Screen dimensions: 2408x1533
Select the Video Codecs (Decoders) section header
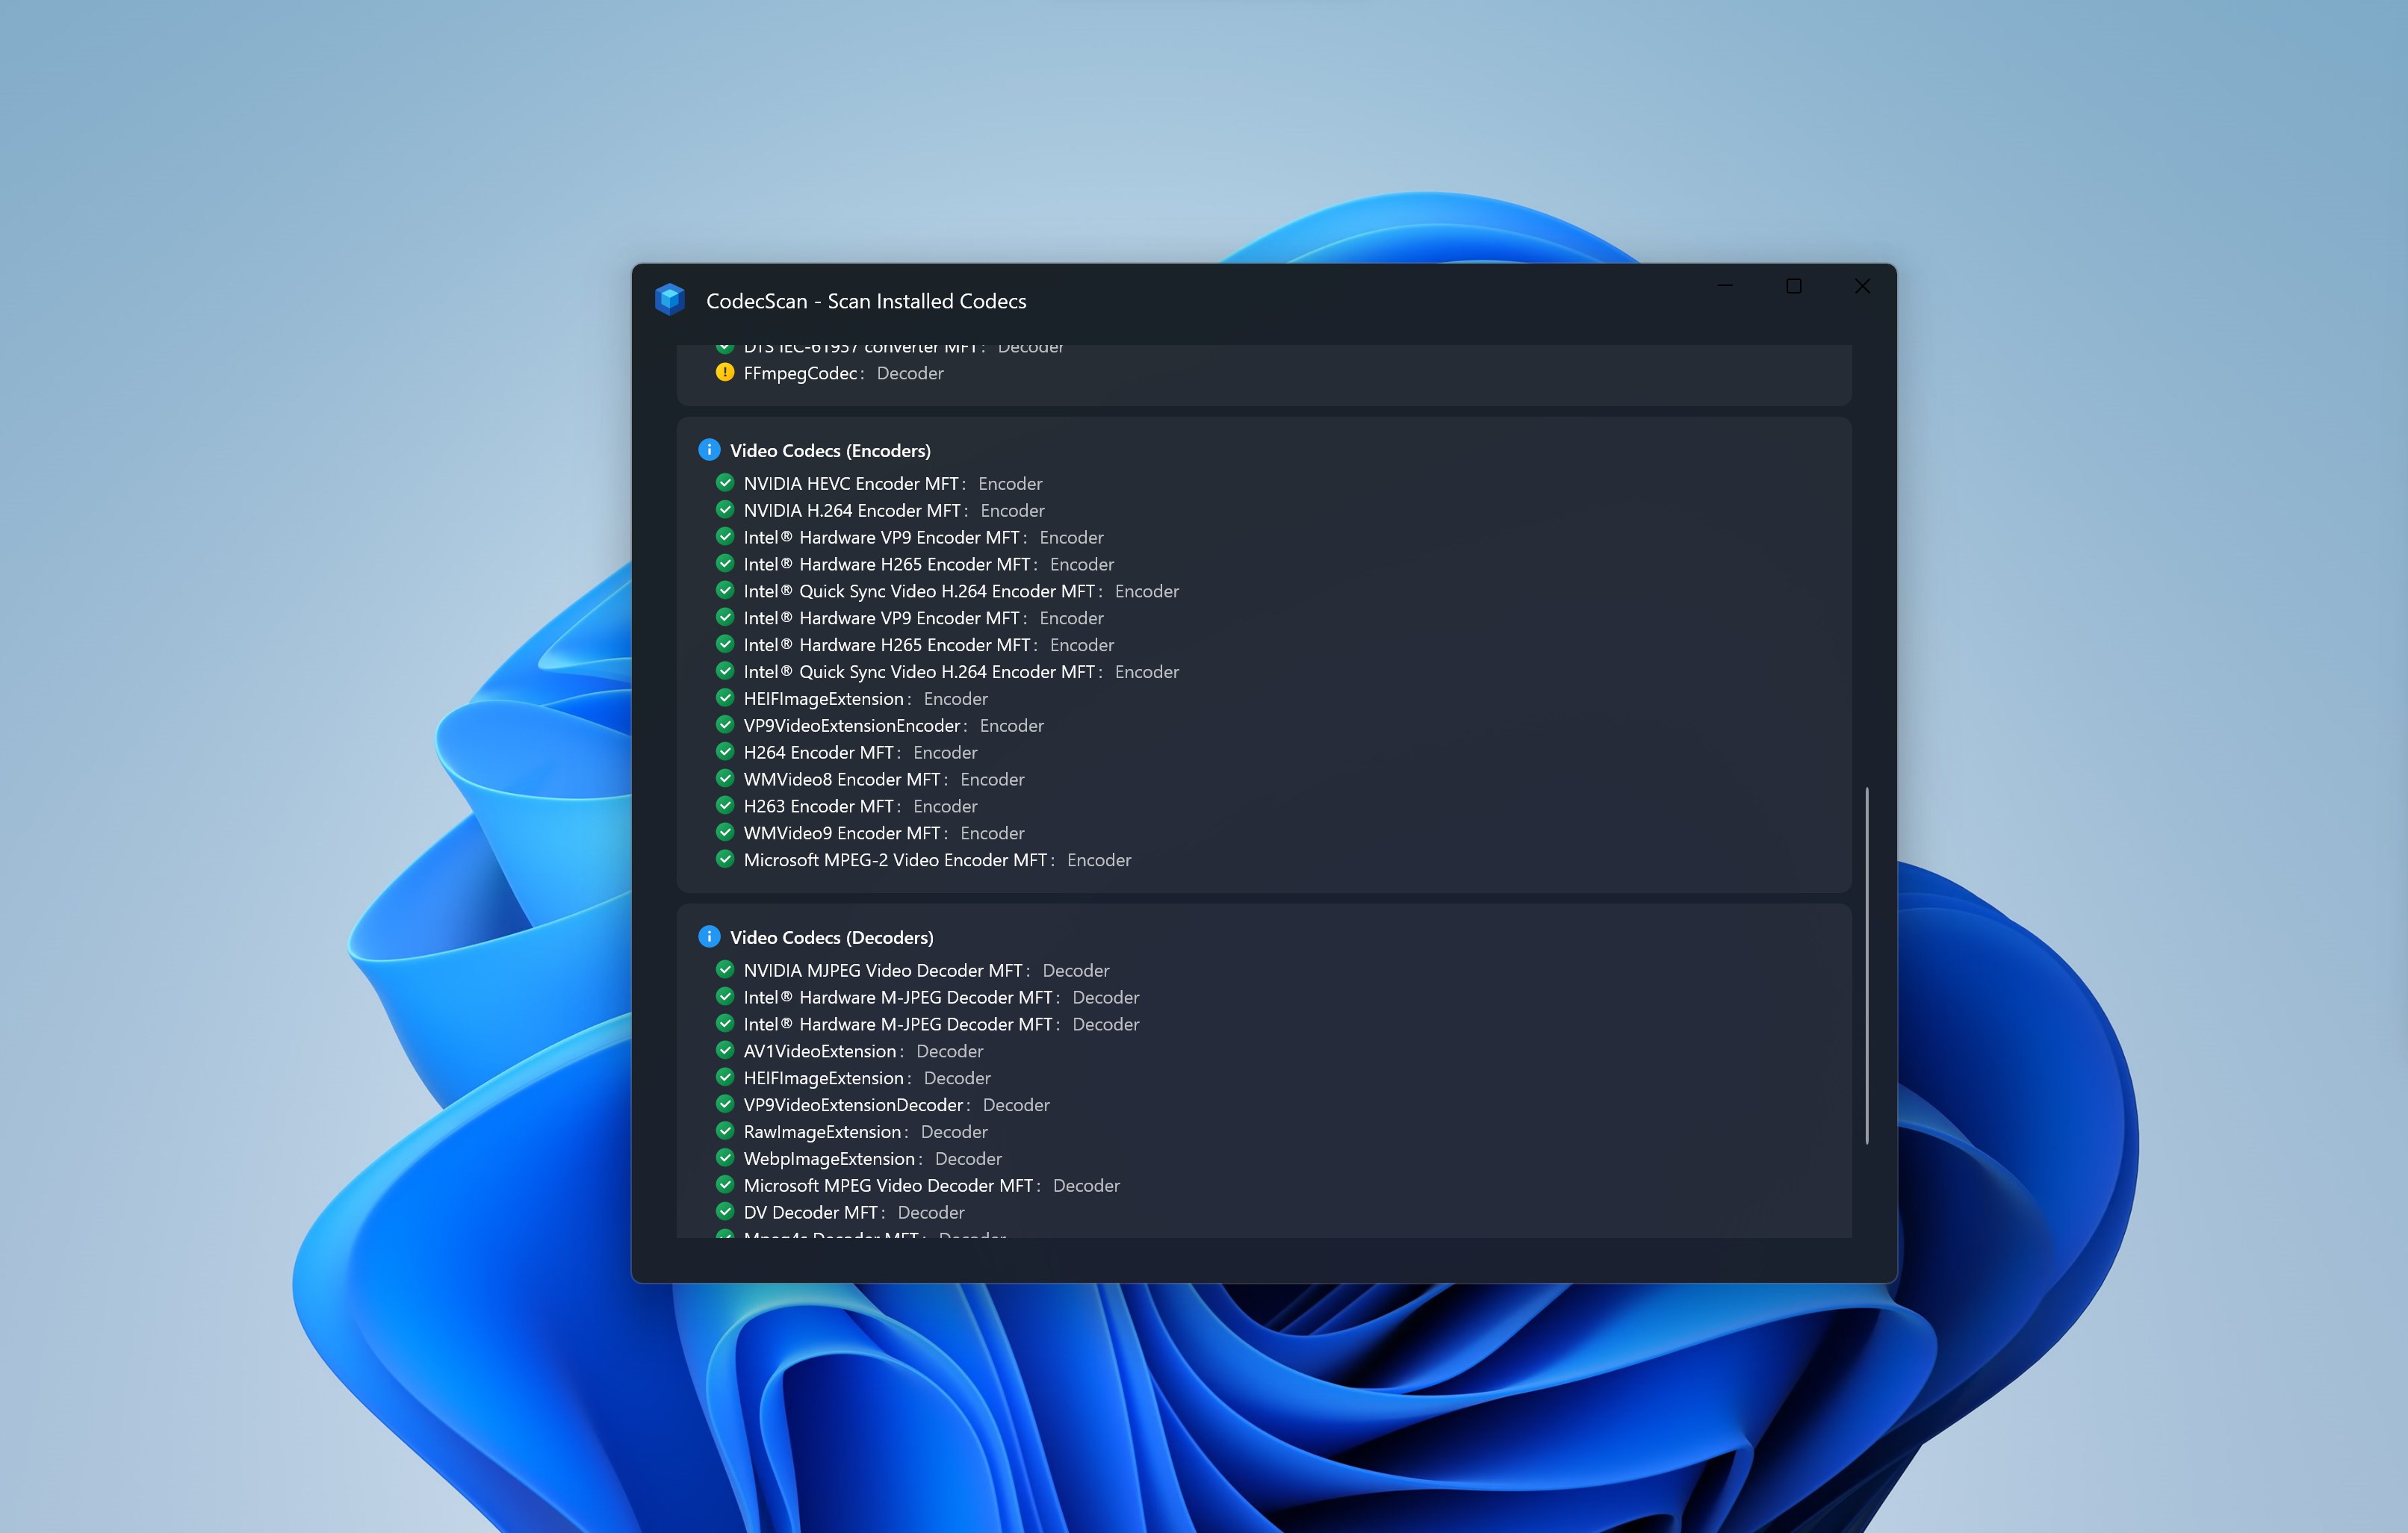(x=831, y=938)
